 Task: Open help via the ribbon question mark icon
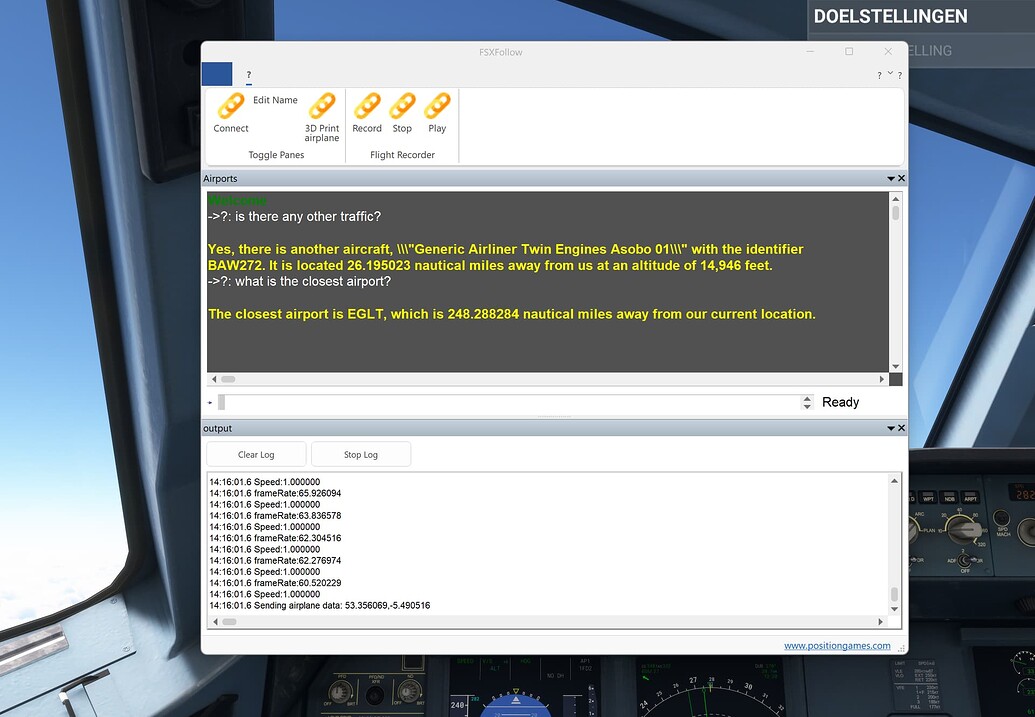point(899,74)
